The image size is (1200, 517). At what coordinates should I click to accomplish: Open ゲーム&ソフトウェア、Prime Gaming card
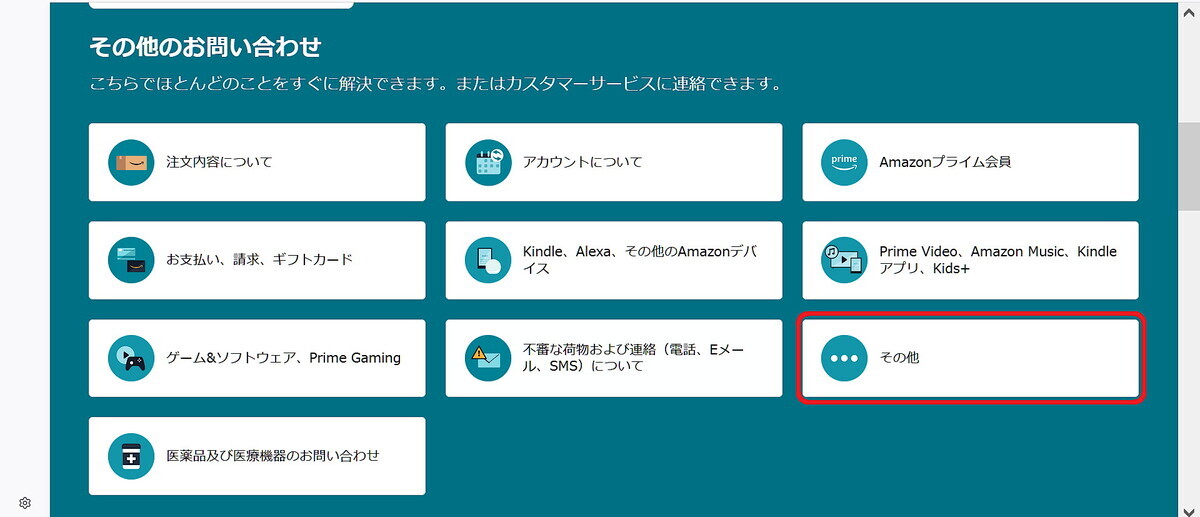coord(257,358)
